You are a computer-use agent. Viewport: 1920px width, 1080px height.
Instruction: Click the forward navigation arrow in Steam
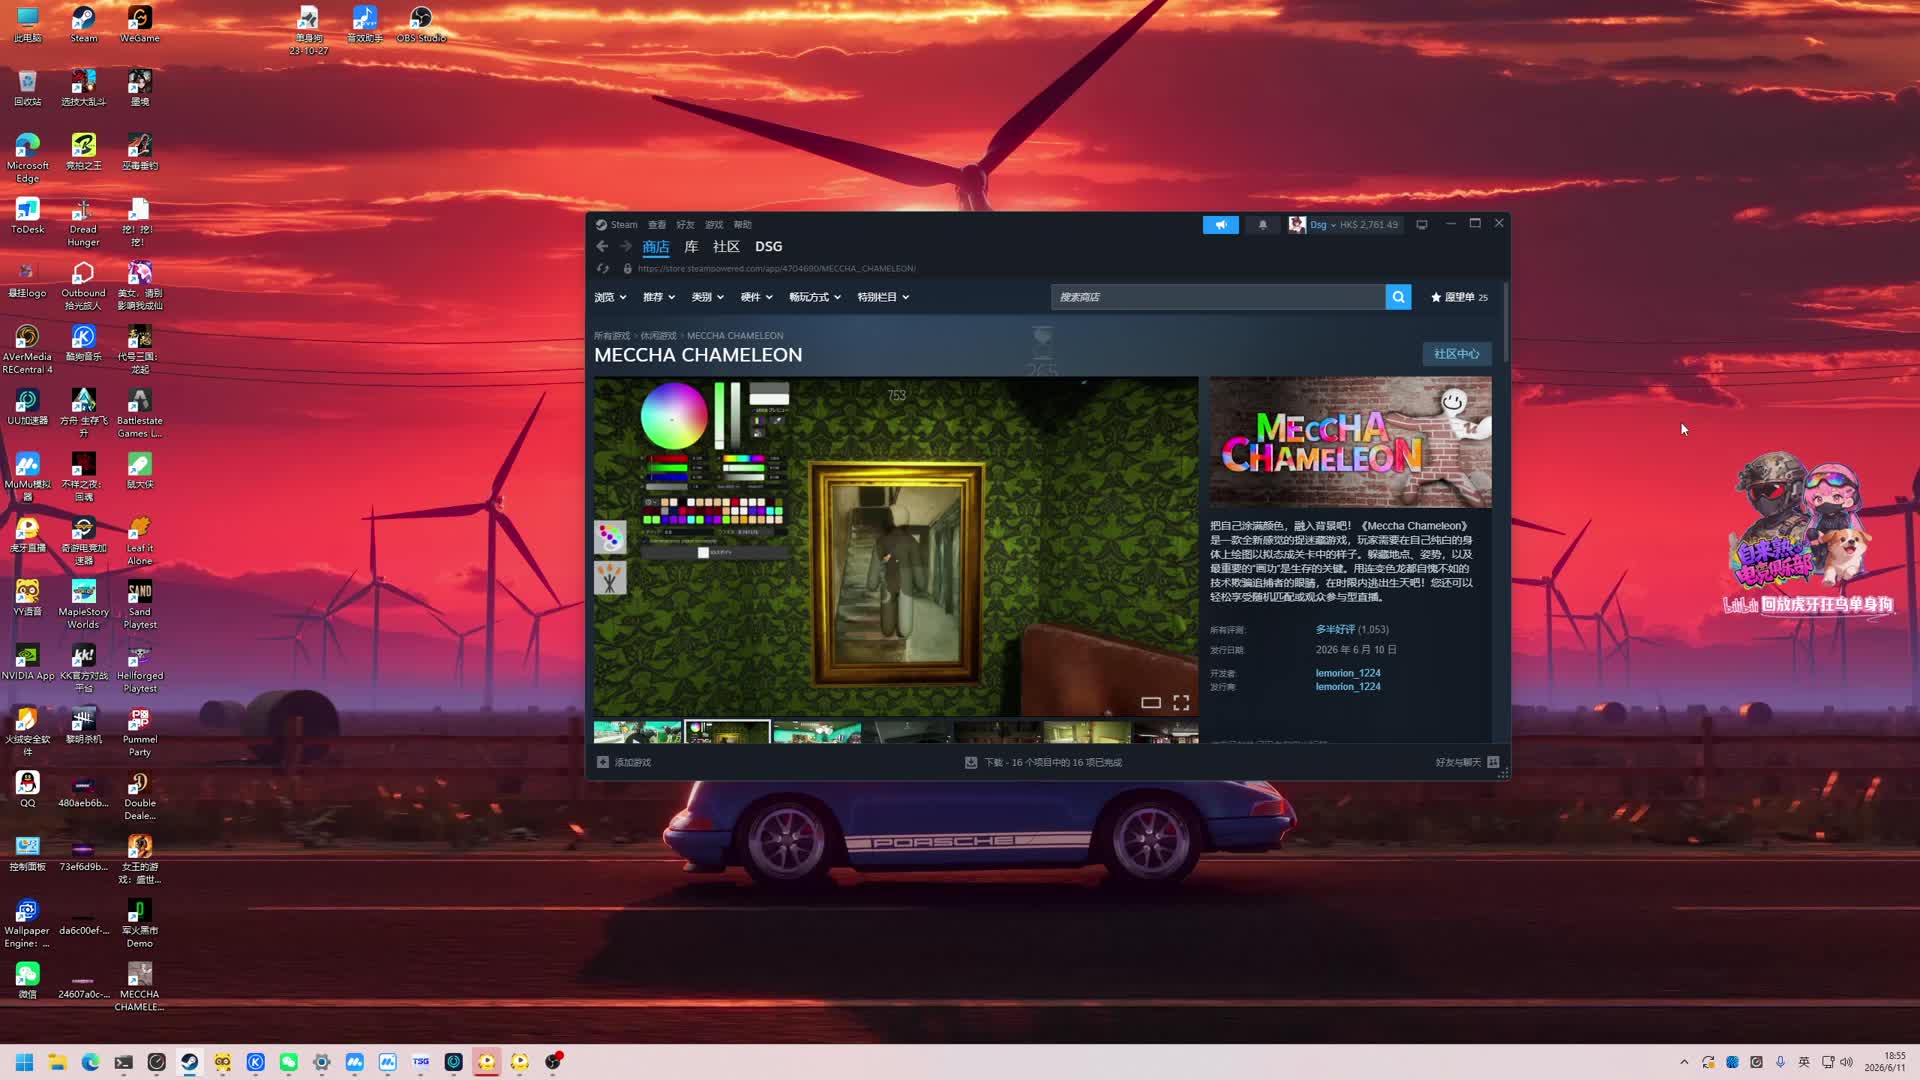click(x=626, y=247)
